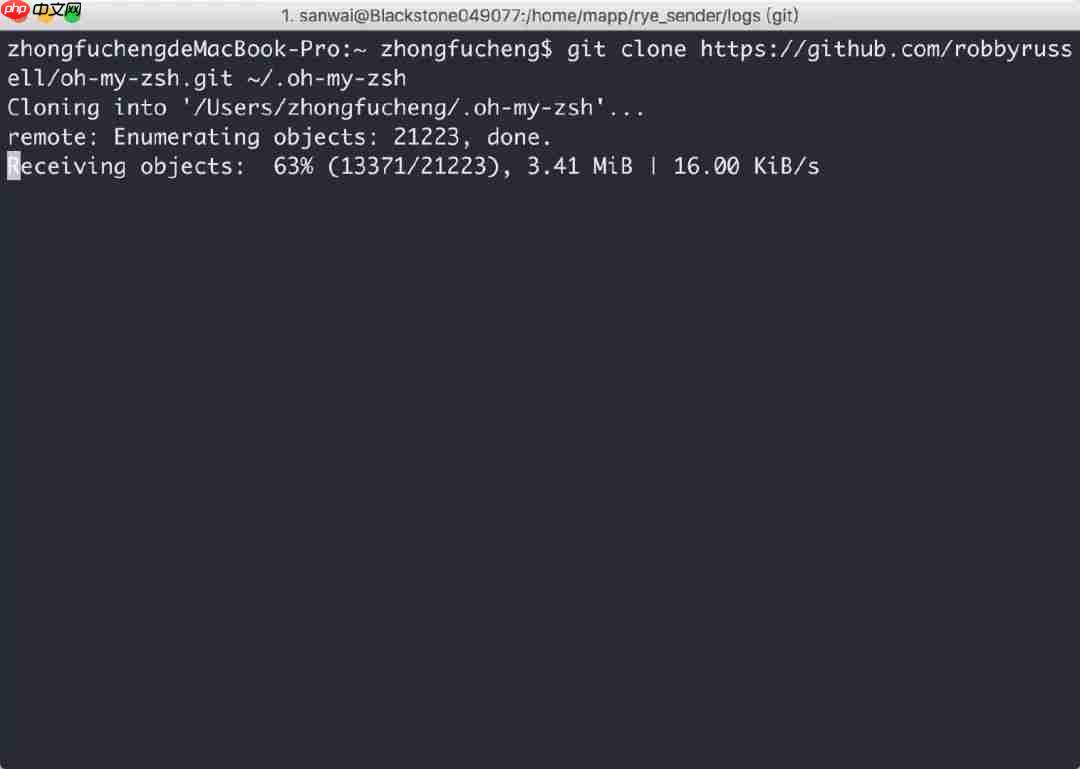The image size is (1080, 769).
Task: Click the zhongfuchengdeMacBook-Pro prompt hostname
Action: pyautogui.click(x=174, y=49)
